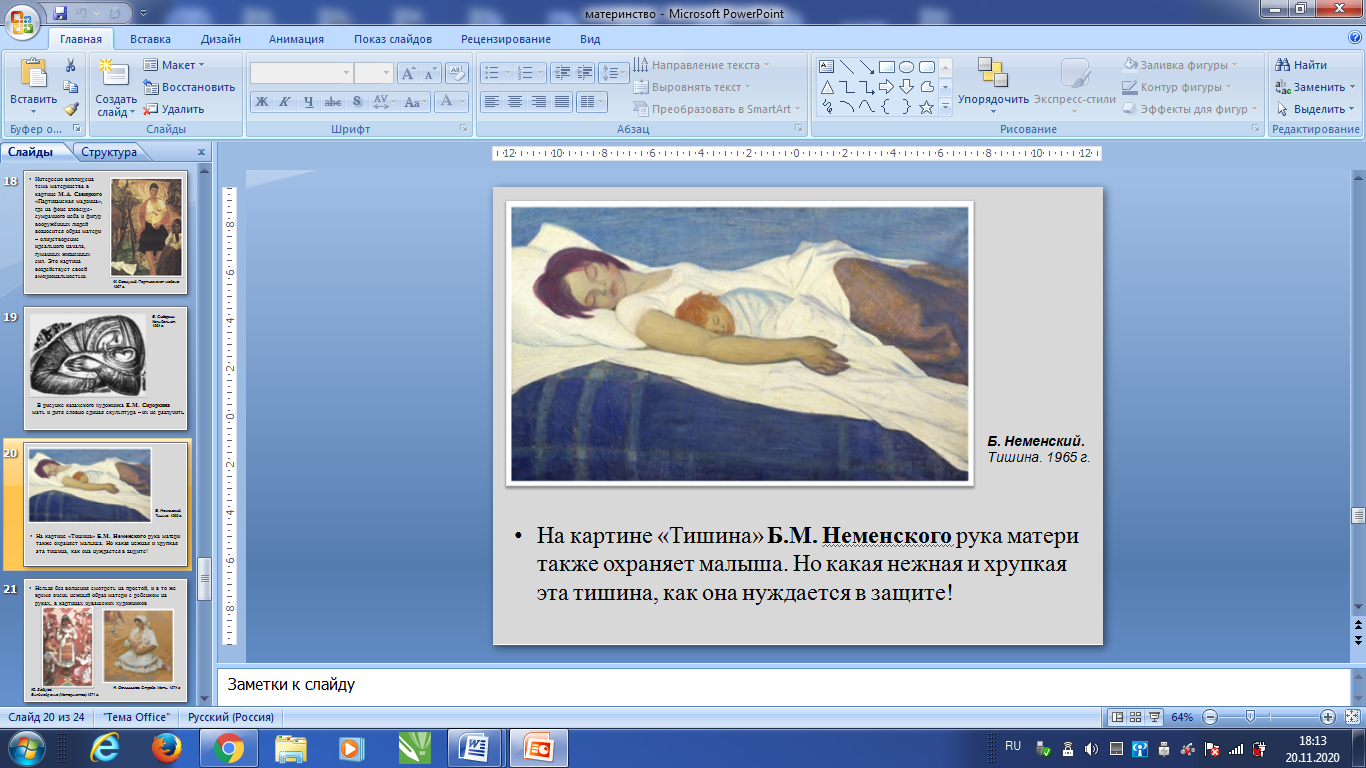The height and width of the screenshot is (768, 1366).
Task: Select the oval shape in the shapes gallery
Action: (906, 67)
